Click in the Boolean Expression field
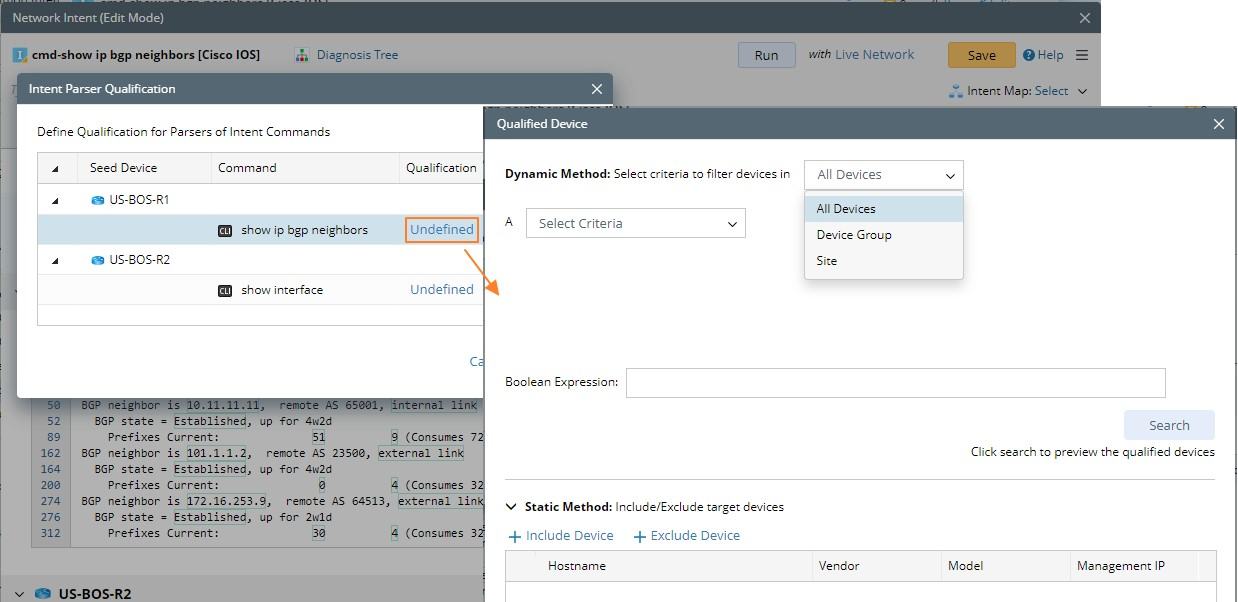 click(x=895, y=383)
